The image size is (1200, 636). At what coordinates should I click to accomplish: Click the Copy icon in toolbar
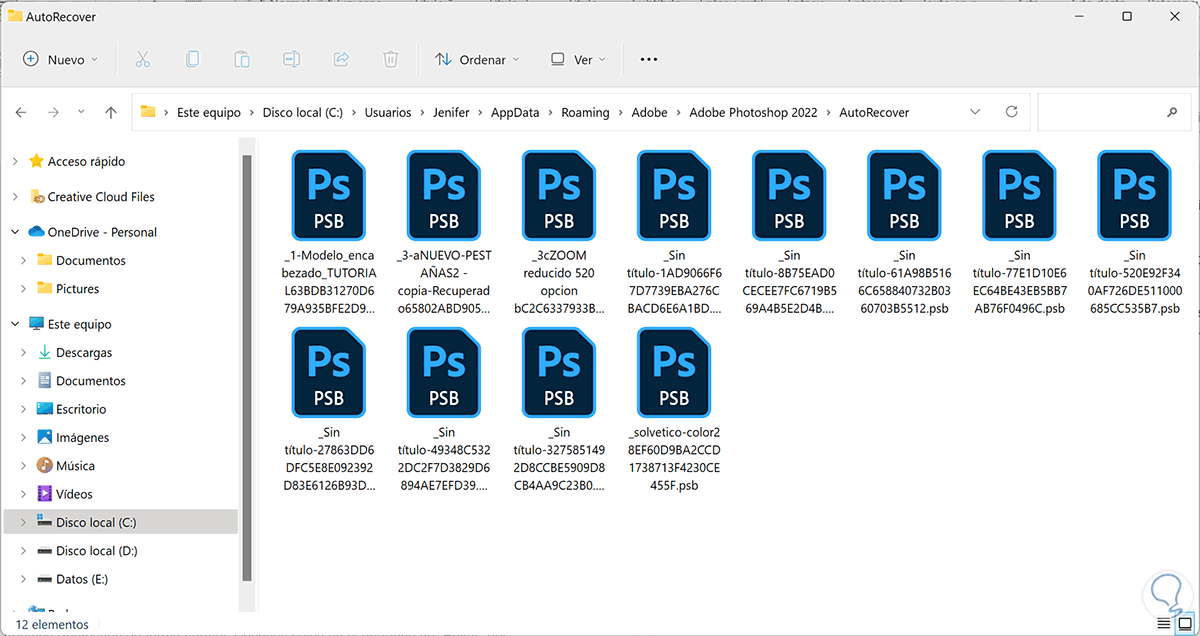192,60
